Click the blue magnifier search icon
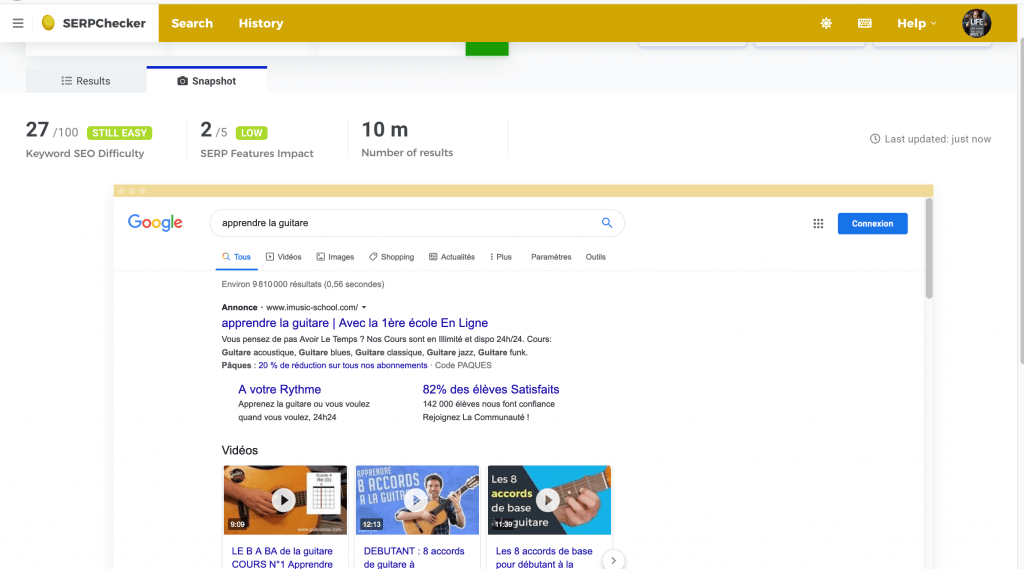 607,223
